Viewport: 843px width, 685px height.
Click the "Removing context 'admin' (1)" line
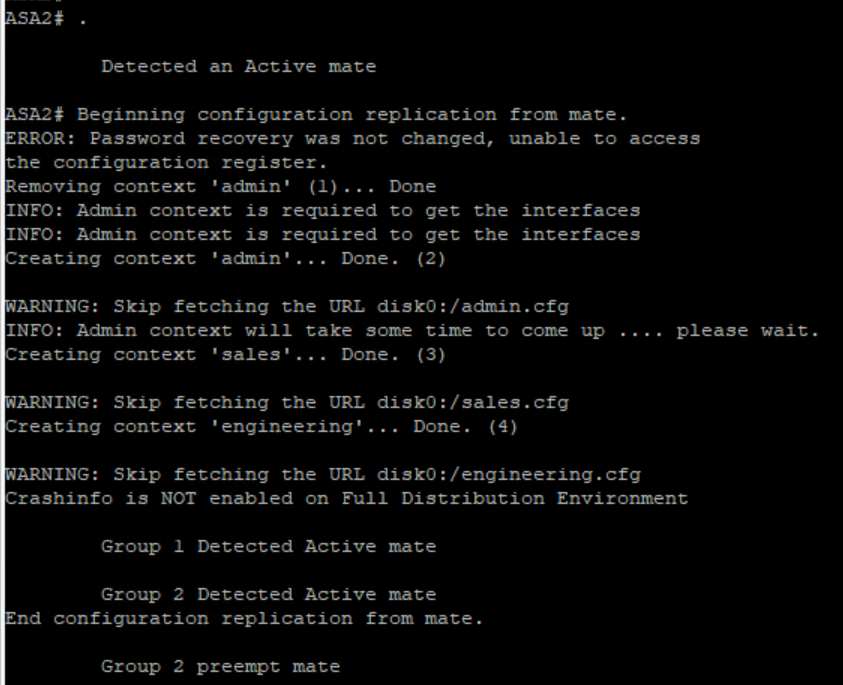[221, 187]
